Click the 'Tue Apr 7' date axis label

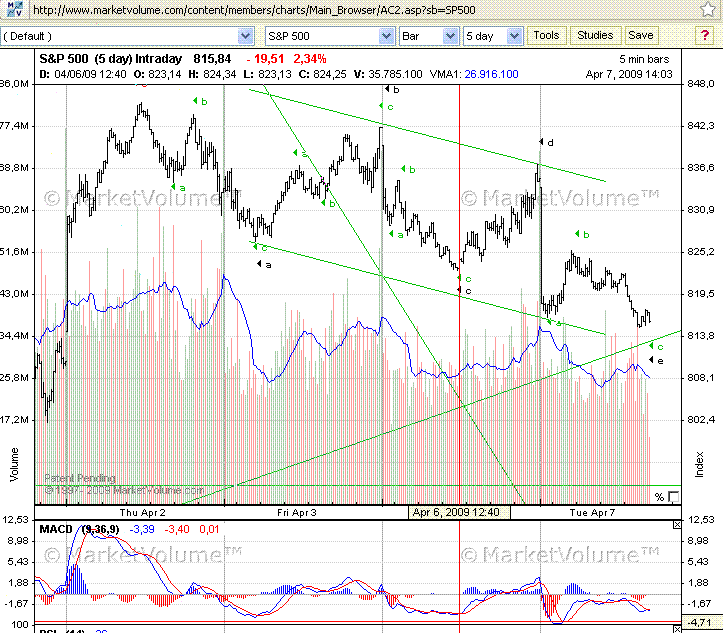tap(593, 513)
